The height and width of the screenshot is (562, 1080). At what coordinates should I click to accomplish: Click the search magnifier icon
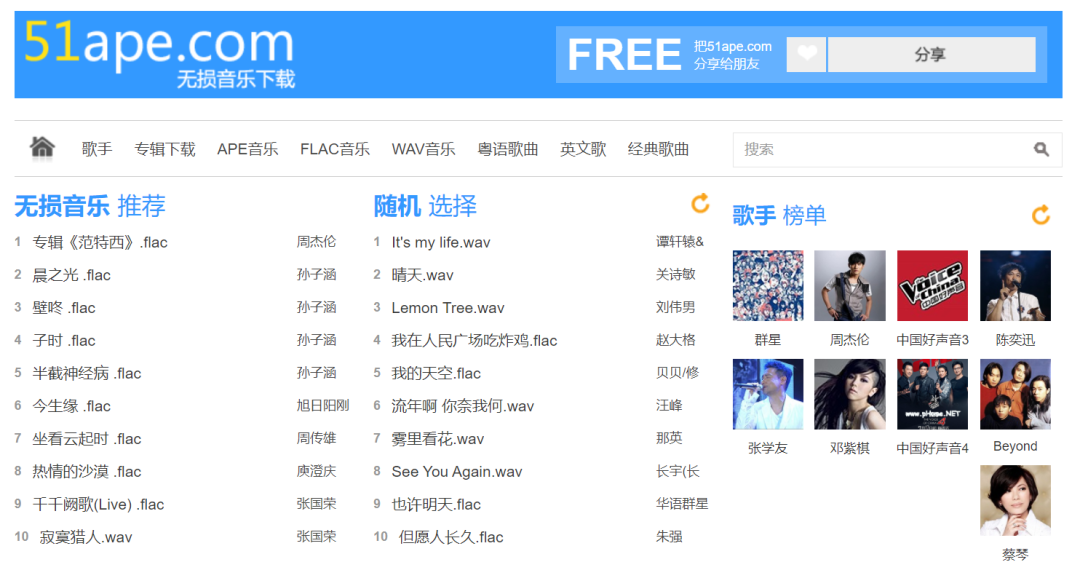tap(1041, 150)
